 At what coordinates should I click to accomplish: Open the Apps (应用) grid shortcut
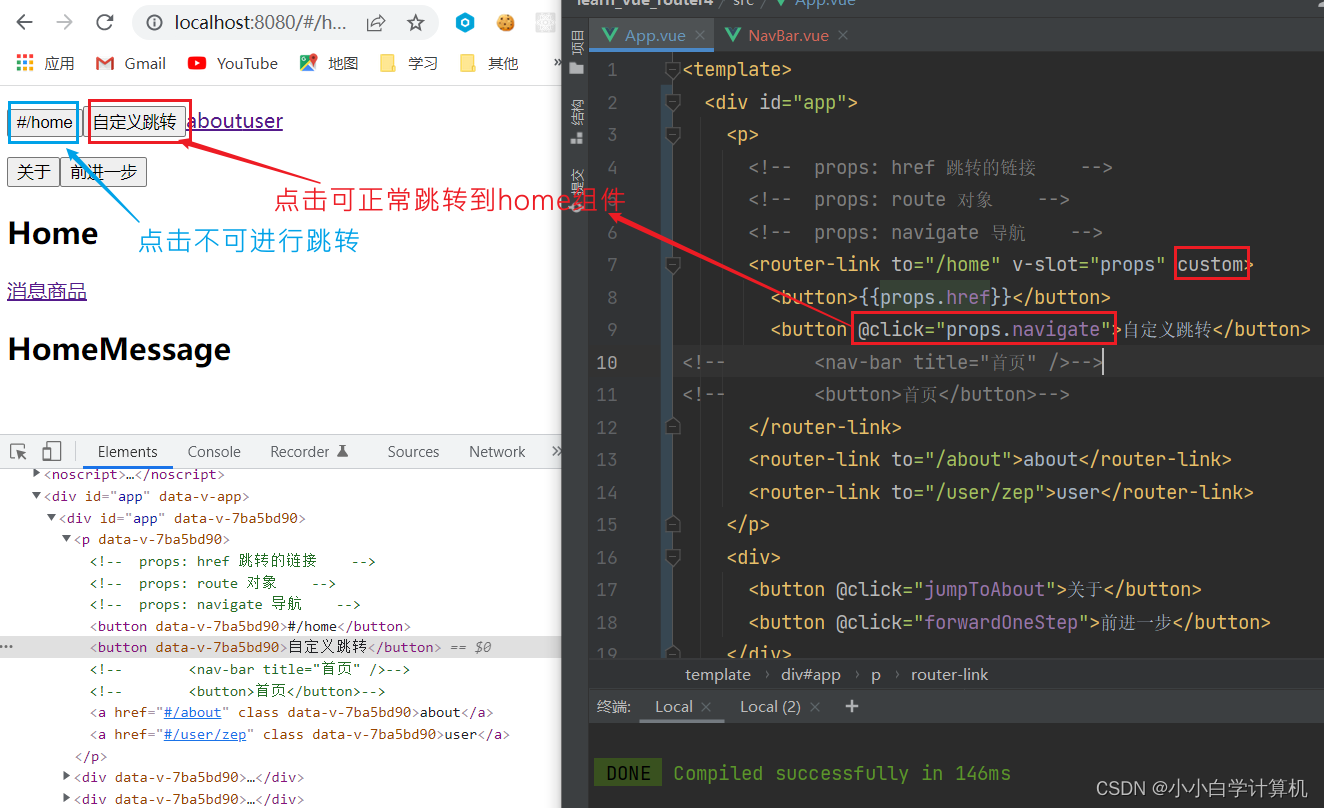[x=46, y=63]
